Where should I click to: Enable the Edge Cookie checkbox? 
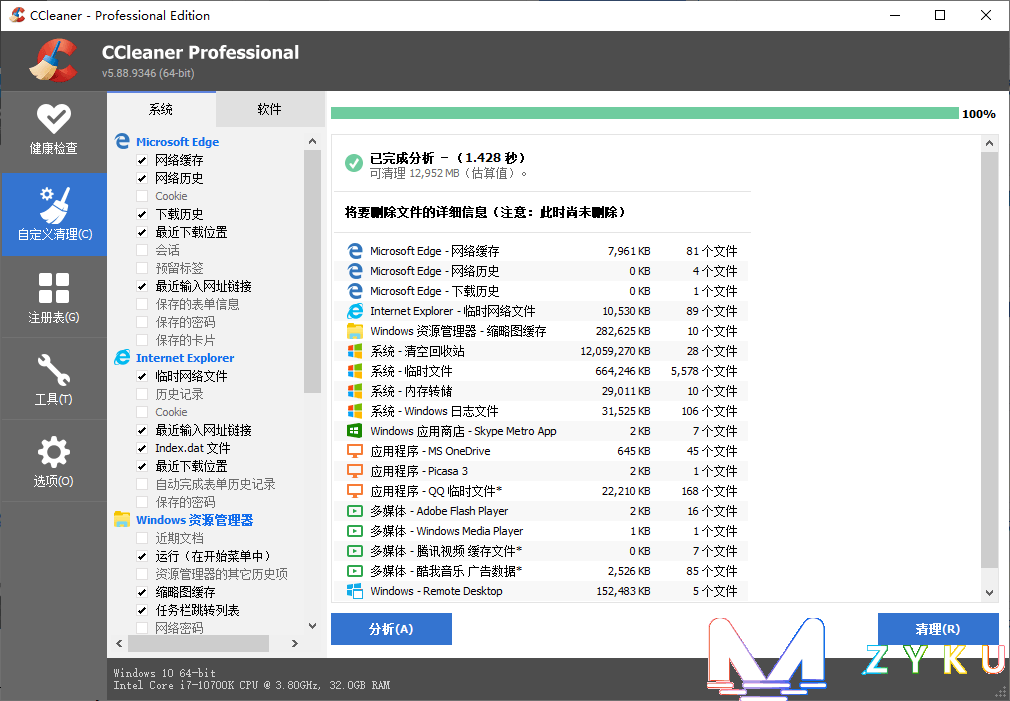click(142, 196)
